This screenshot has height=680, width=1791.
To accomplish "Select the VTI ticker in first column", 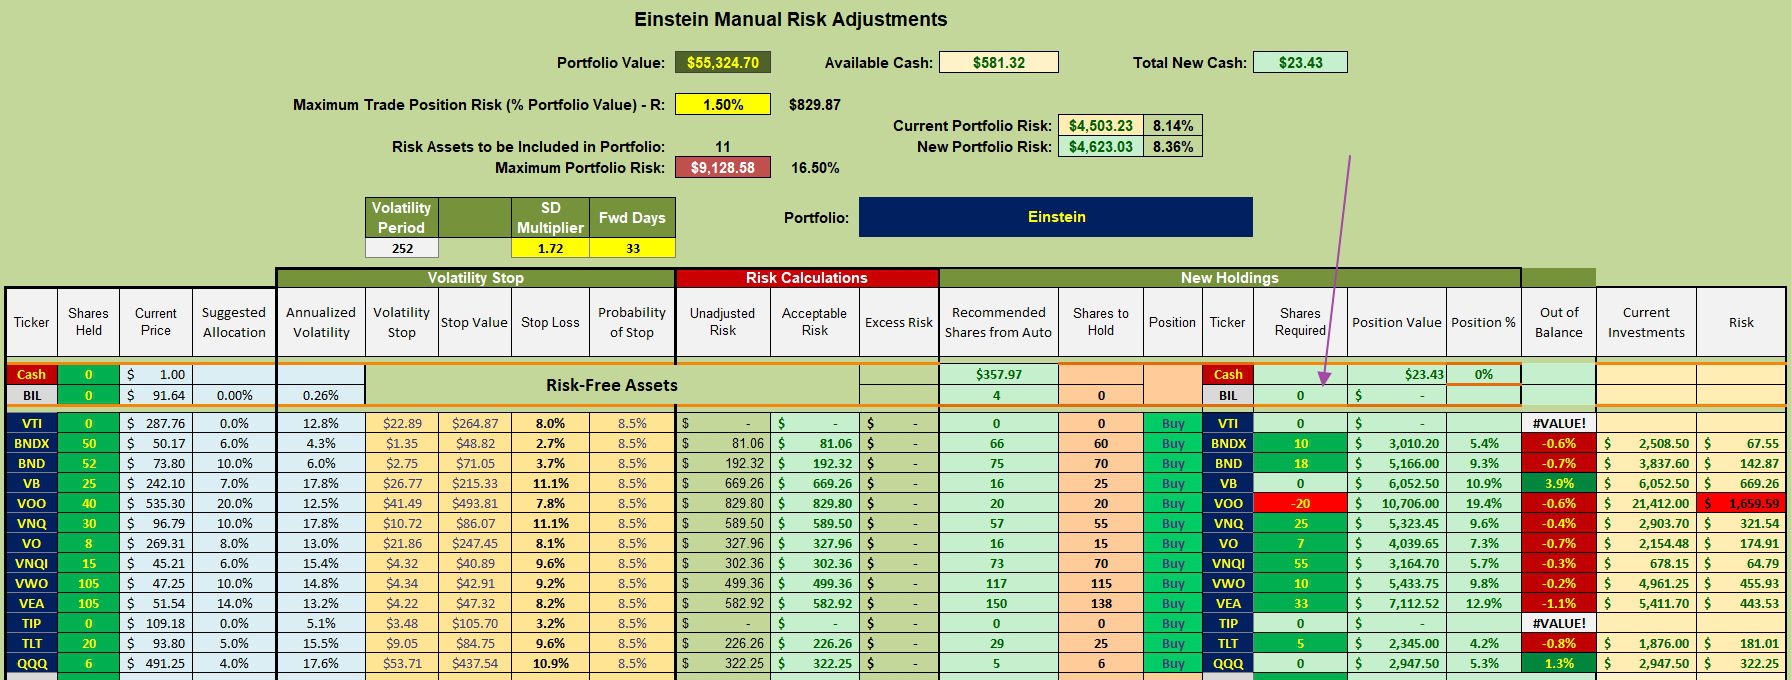I will [31, 423].
